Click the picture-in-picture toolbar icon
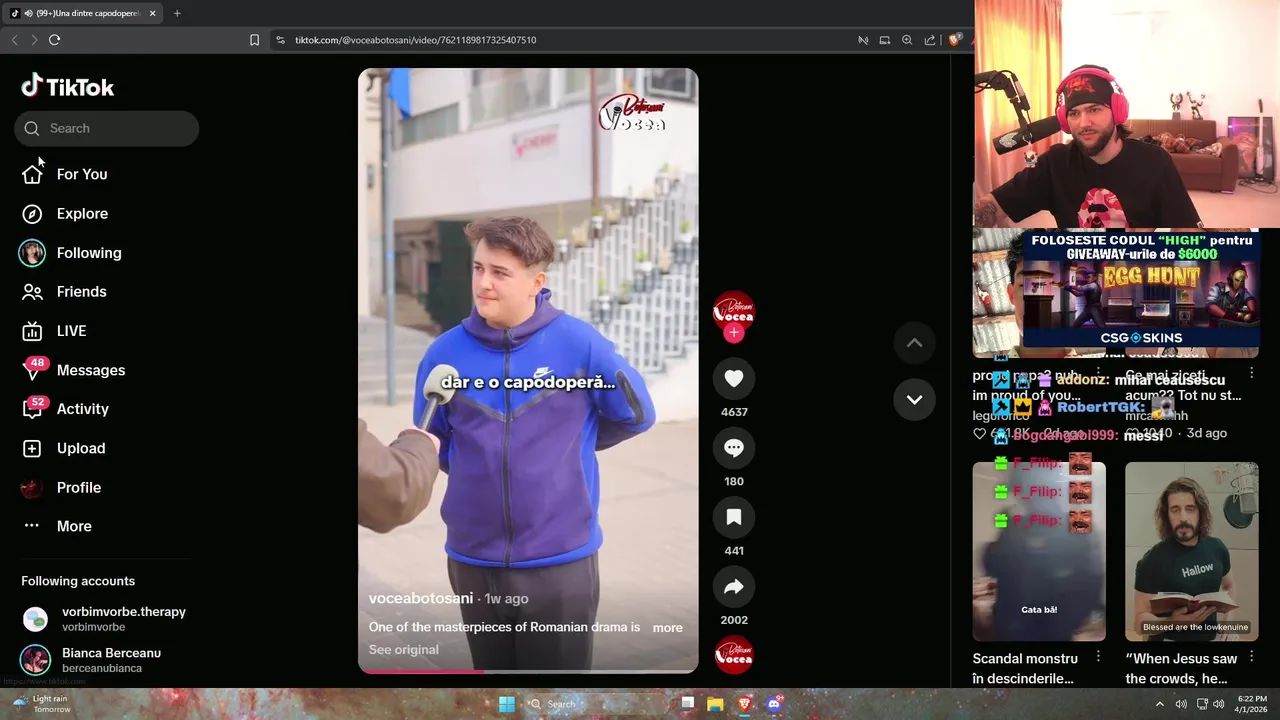The image size is (1280, 720). [884, 40]
